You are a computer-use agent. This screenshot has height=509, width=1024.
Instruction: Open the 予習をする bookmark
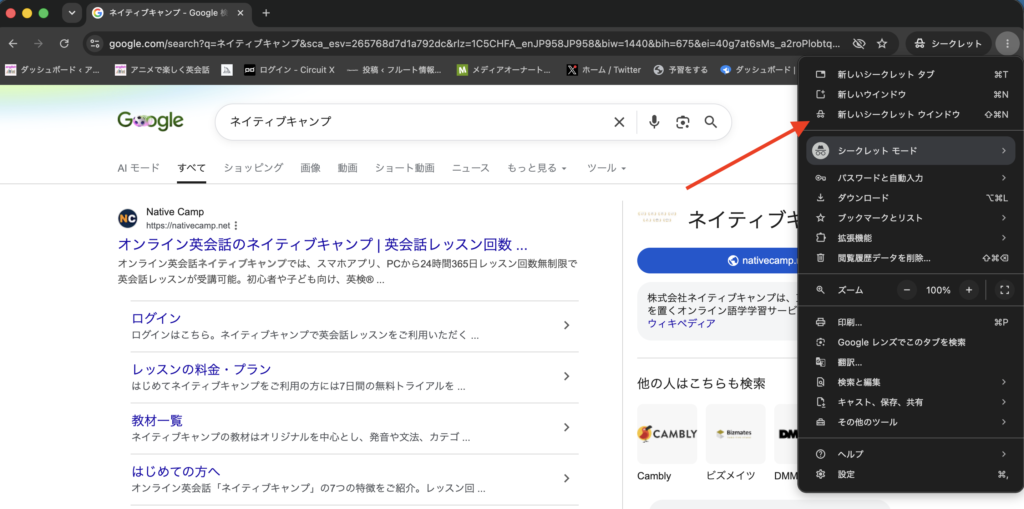tap(680, 69)
